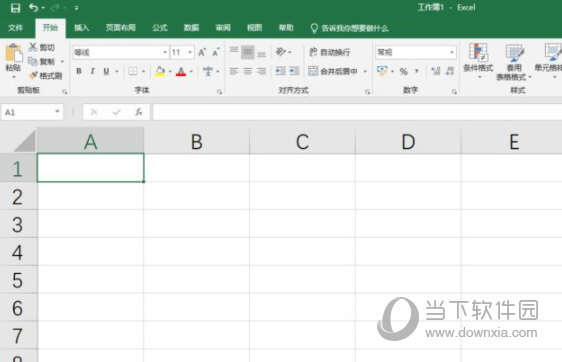Viewport: 562px width, 362px height.
Task: Open the 文件 (File) tab
Action: (15, 28)
